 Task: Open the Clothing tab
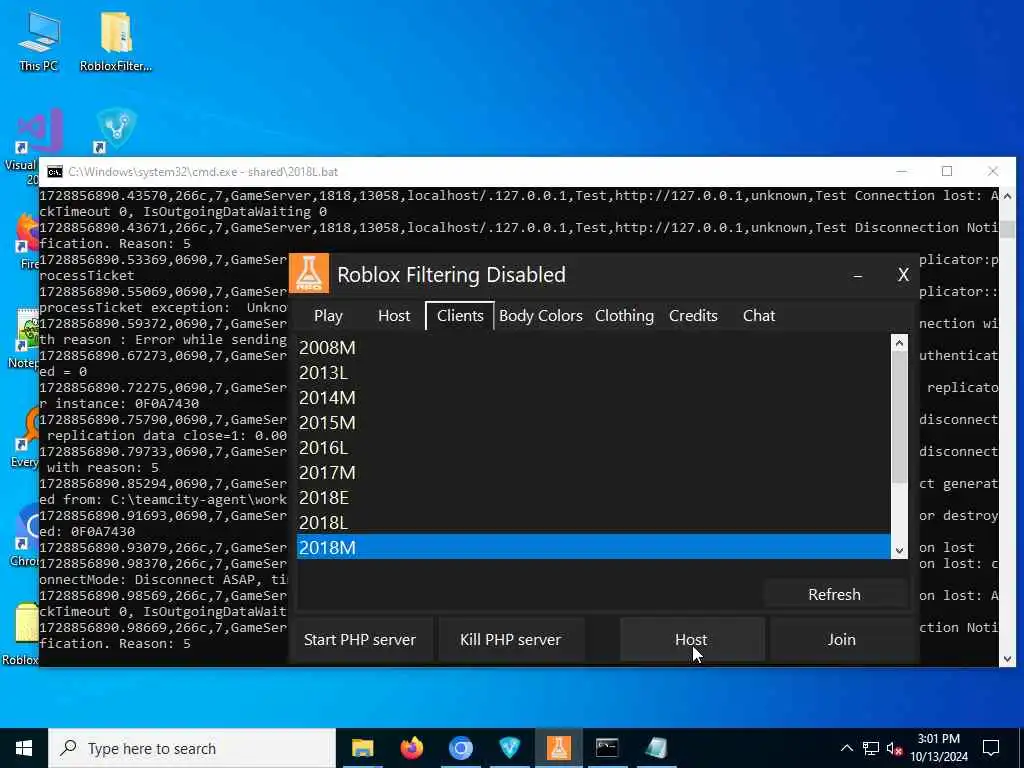(x=624, y=315)
